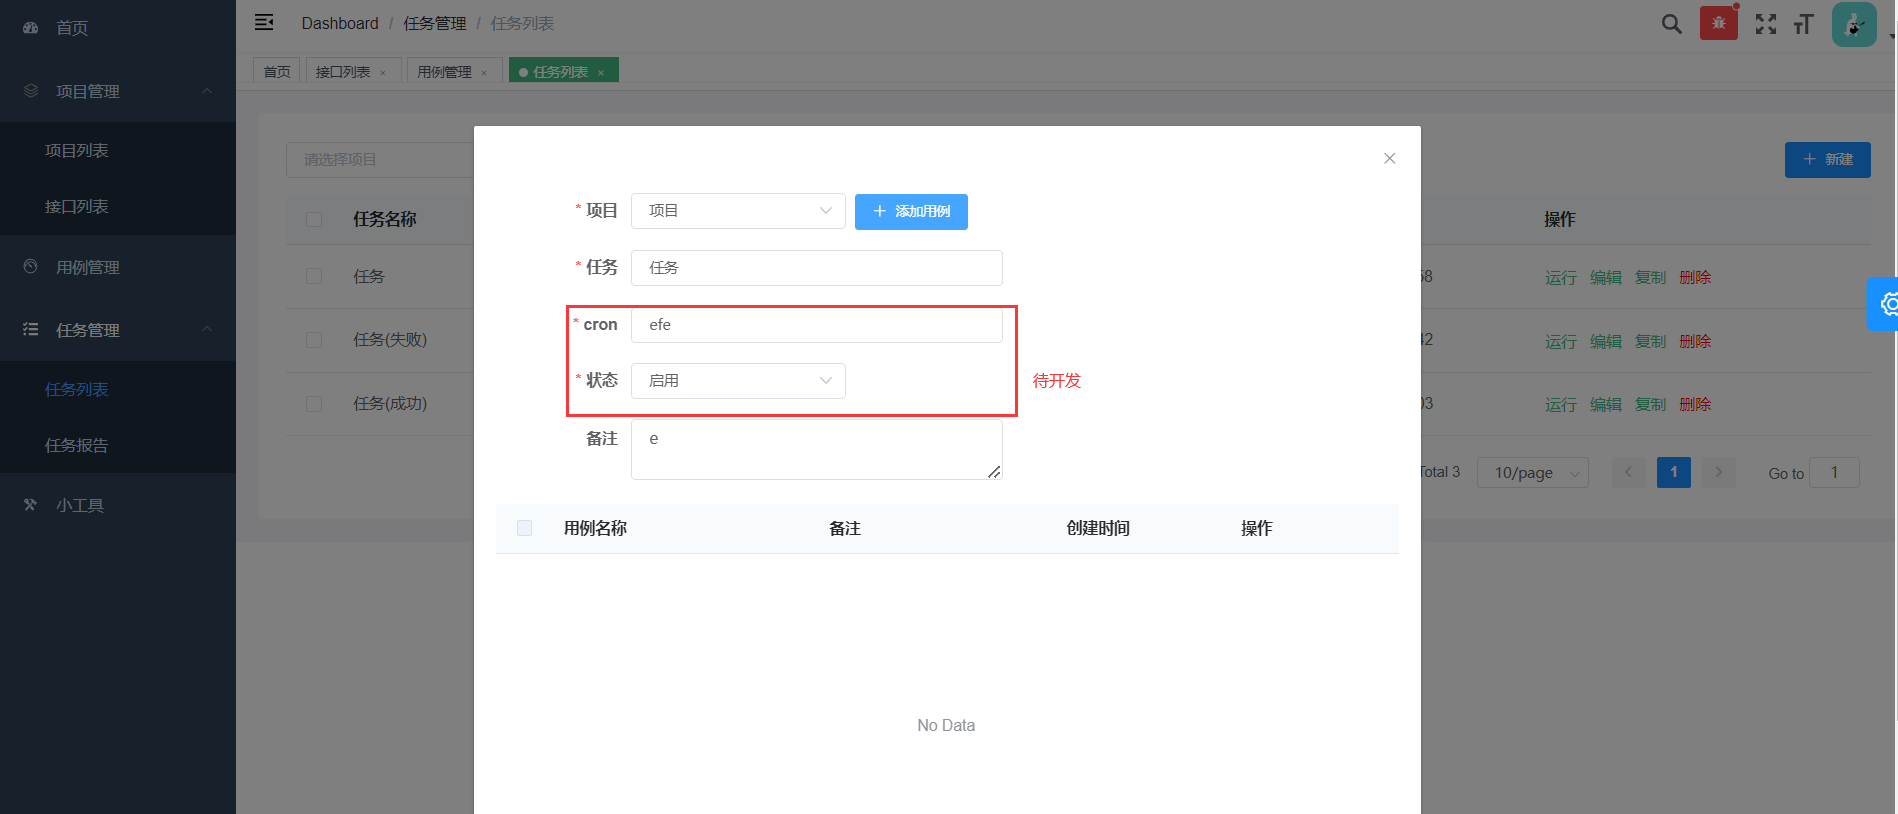This screenshot has width=1898, height=814.
Task: Toggle the sidebar hamburger icon
Action: coord(264,22)
